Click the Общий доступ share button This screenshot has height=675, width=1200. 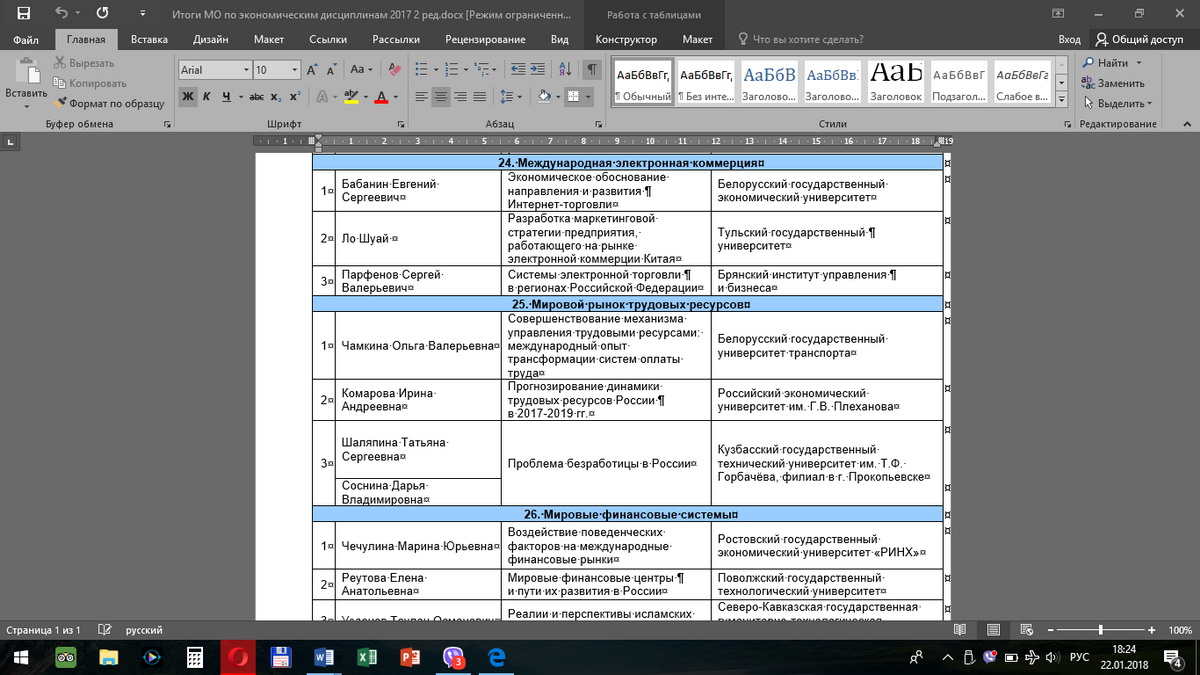point(1140,40)
